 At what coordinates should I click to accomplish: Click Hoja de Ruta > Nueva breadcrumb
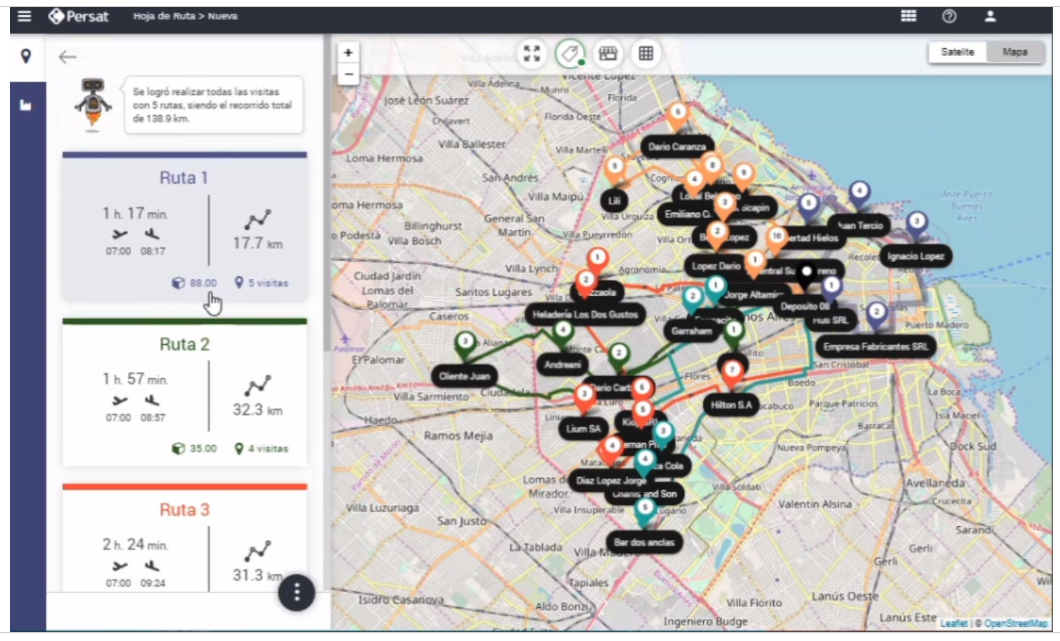[183, 16]
